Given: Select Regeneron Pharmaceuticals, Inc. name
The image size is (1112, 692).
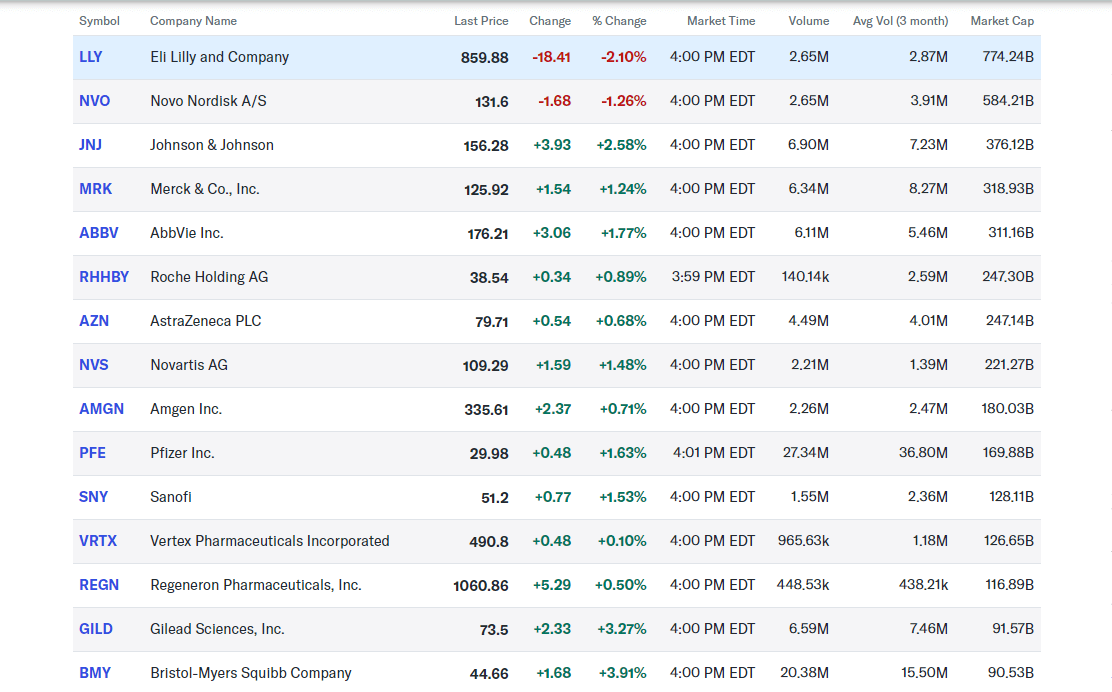Looking at the screenshot, I should click(x=255, y=584).
